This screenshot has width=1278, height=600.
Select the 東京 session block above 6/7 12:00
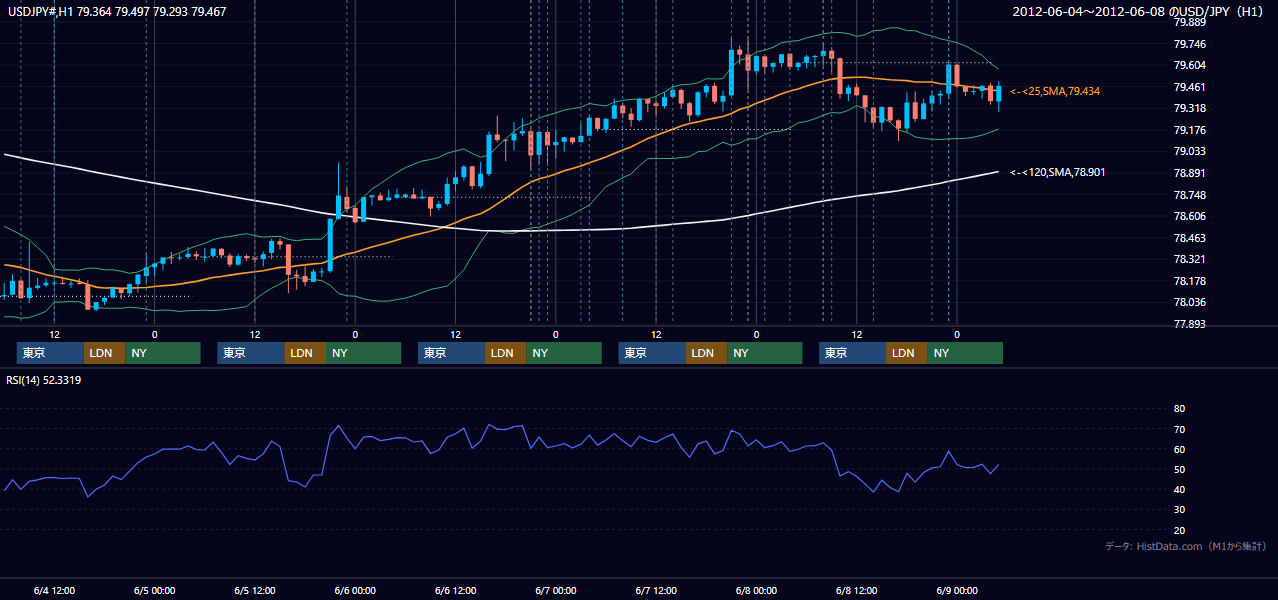point(652,353)
